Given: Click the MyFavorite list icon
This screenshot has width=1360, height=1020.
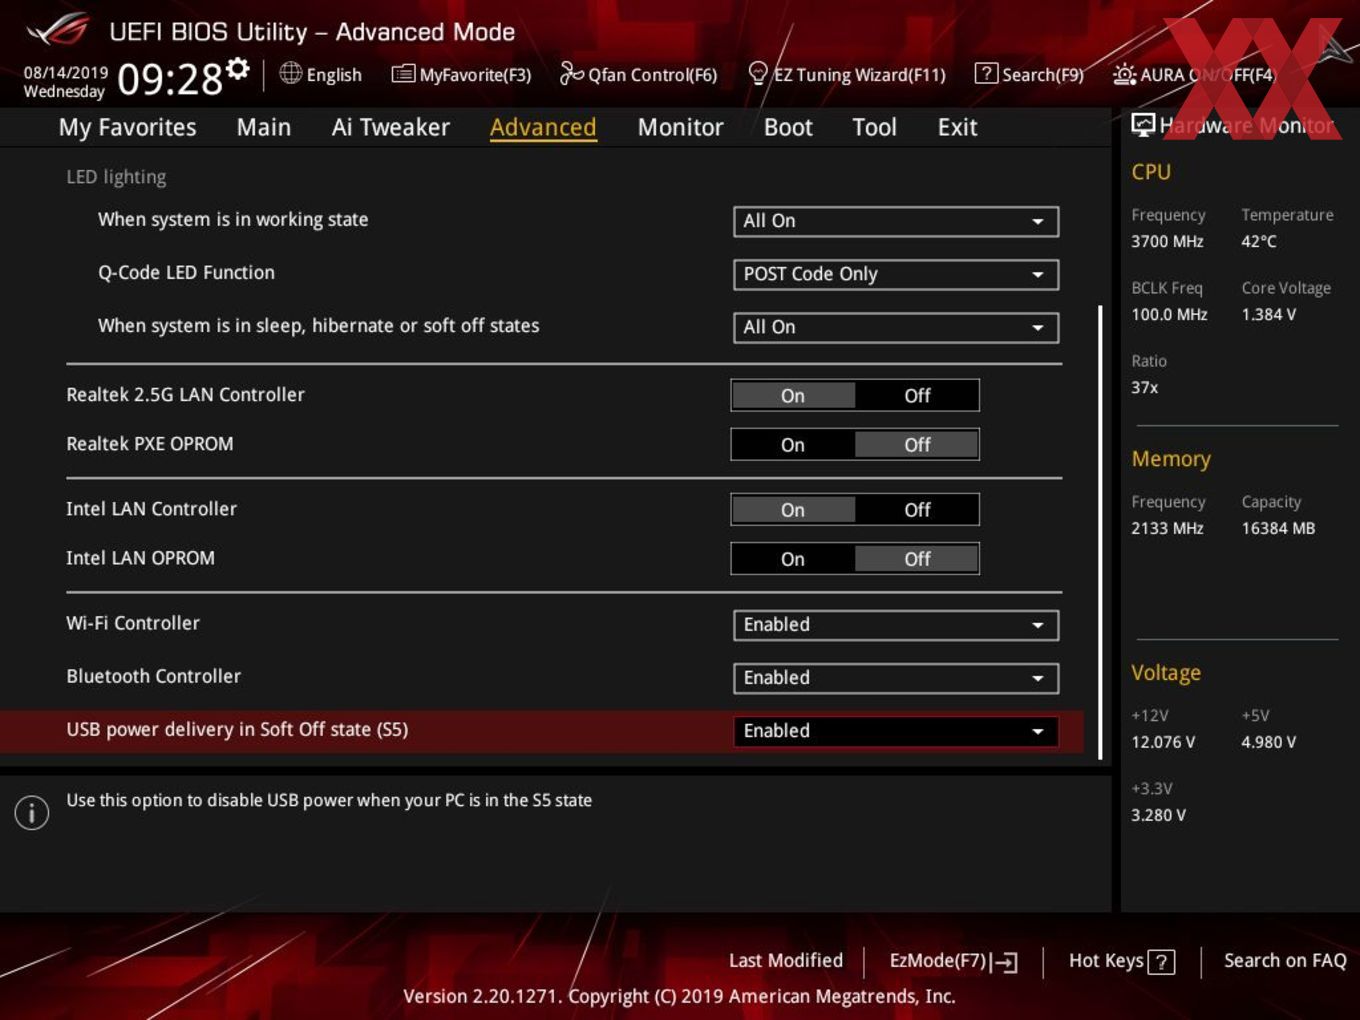Looking at the screenshot, I should [403, 74].
